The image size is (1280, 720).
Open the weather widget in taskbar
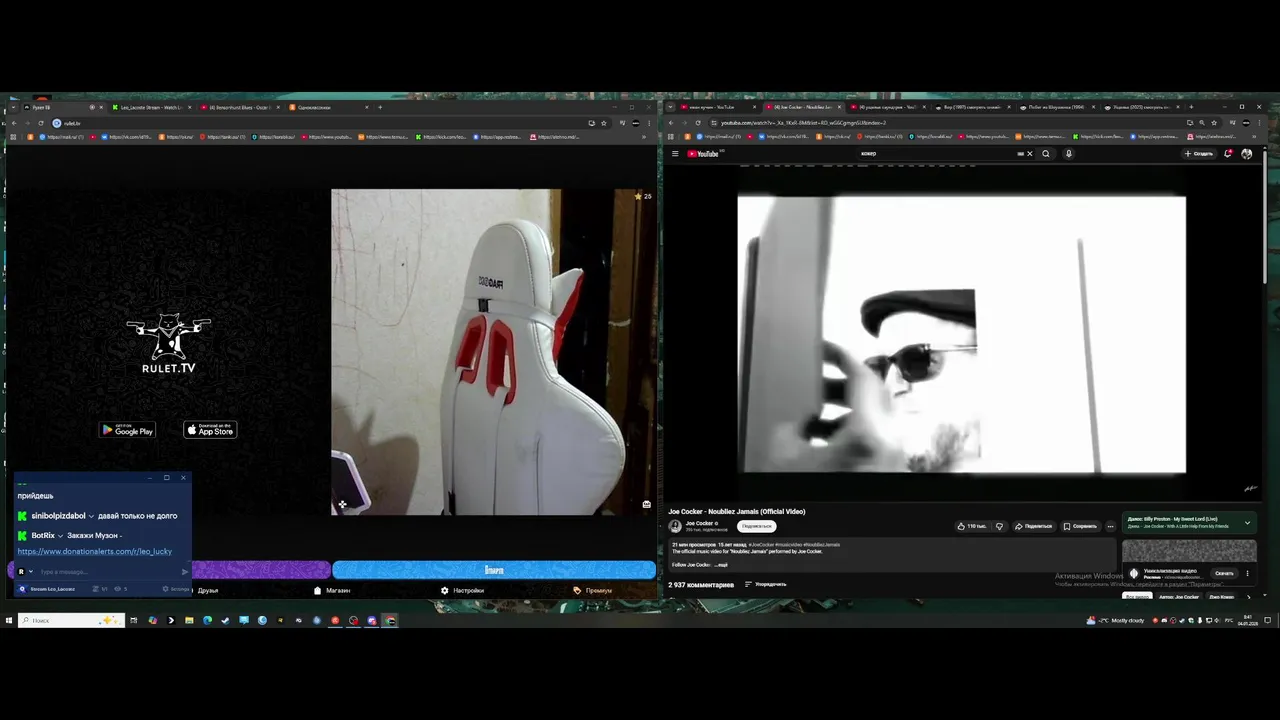click(x=1117, y=620)
